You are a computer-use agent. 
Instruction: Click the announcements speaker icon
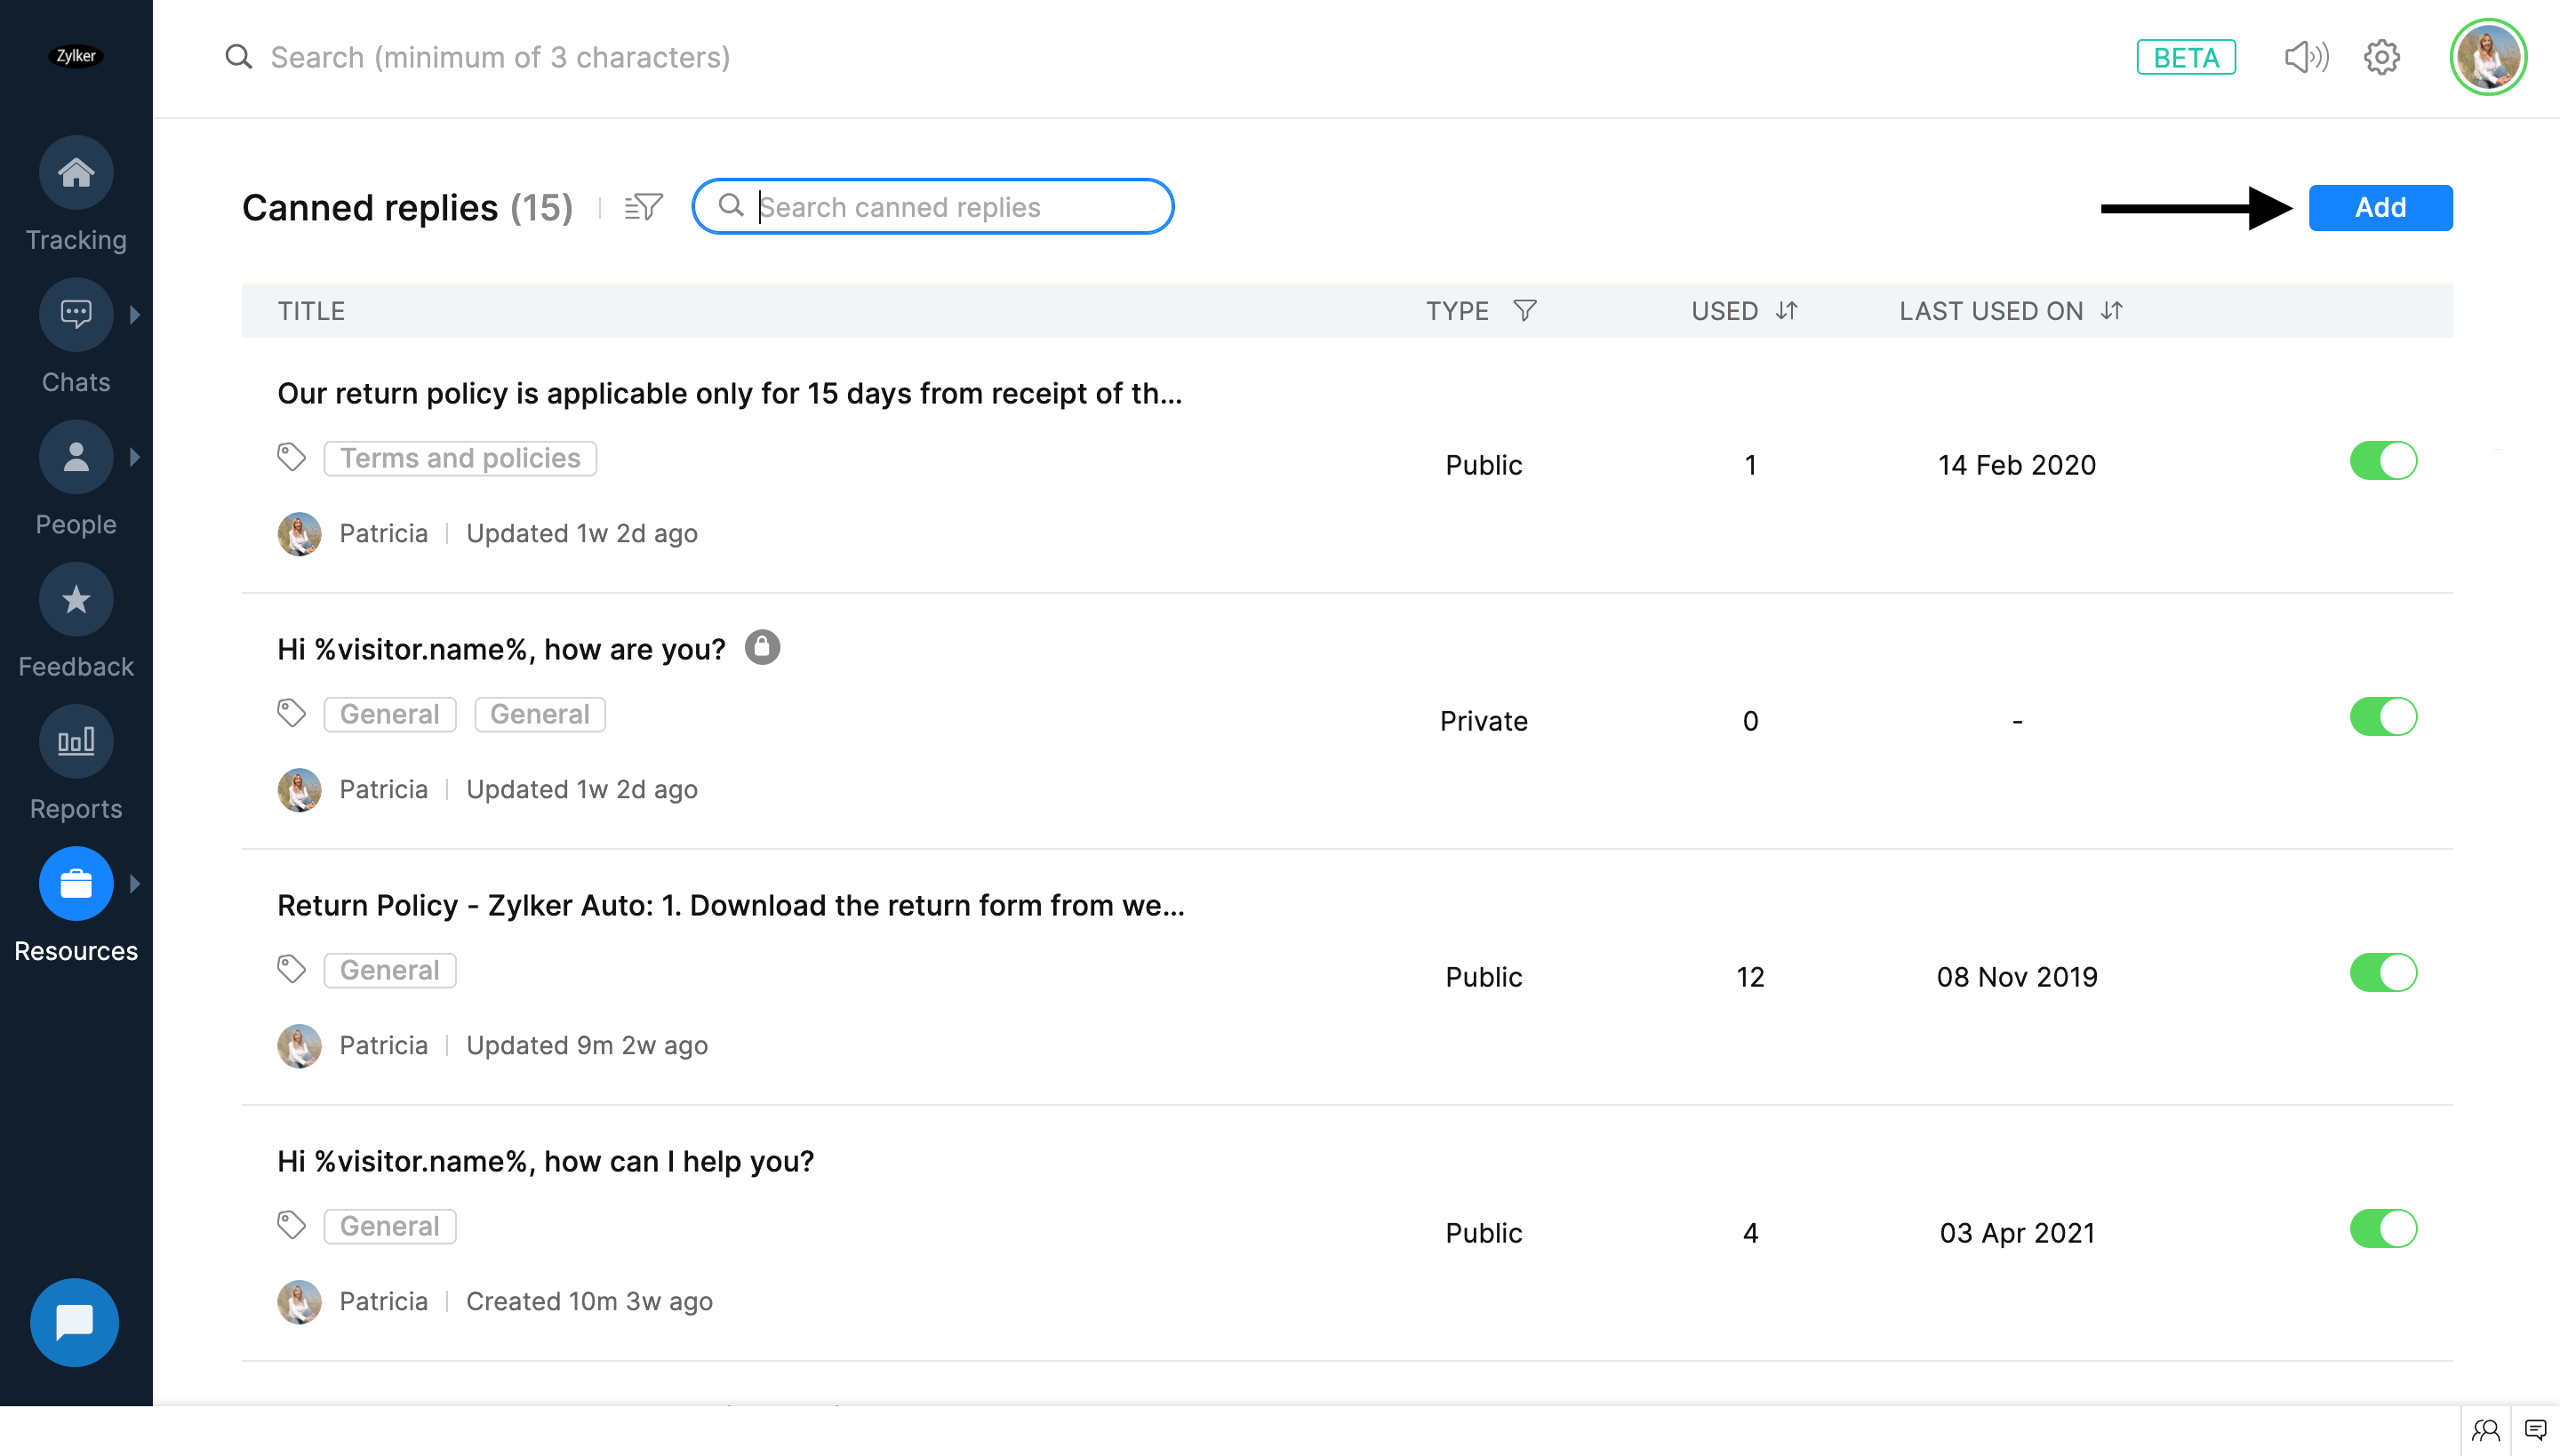click(x=2306, y=57)
